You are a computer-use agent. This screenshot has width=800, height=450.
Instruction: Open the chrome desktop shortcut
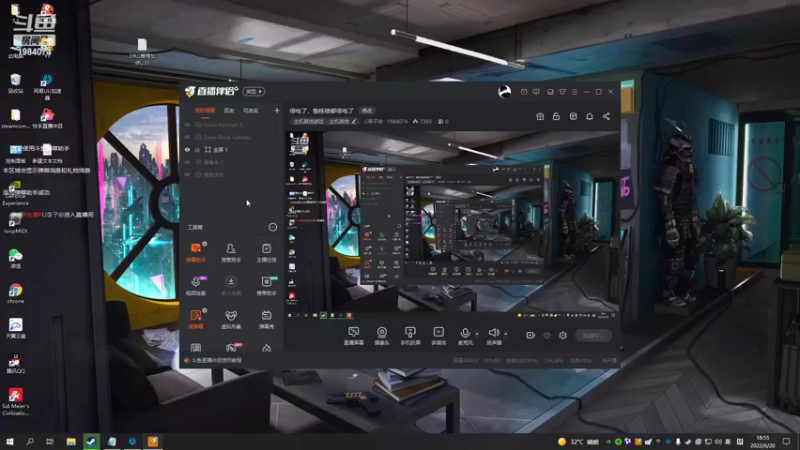15,293
